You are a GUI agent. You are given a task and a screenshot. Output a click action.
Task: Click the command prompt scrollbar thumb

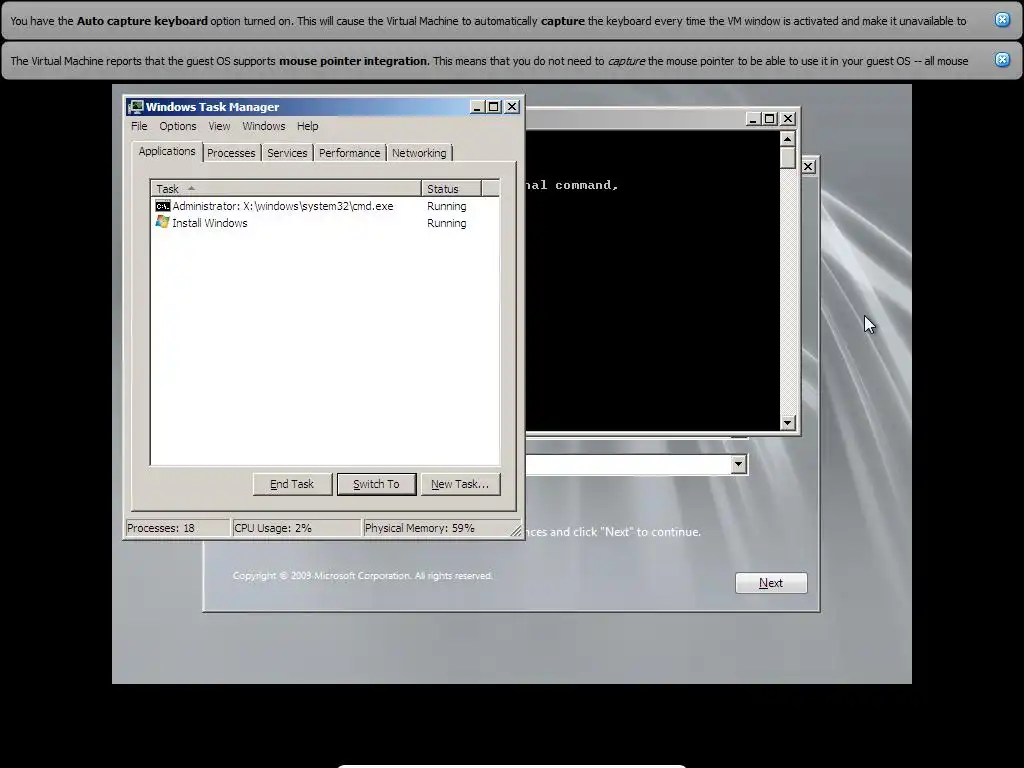pyautogui.click(x=788, y=157)
